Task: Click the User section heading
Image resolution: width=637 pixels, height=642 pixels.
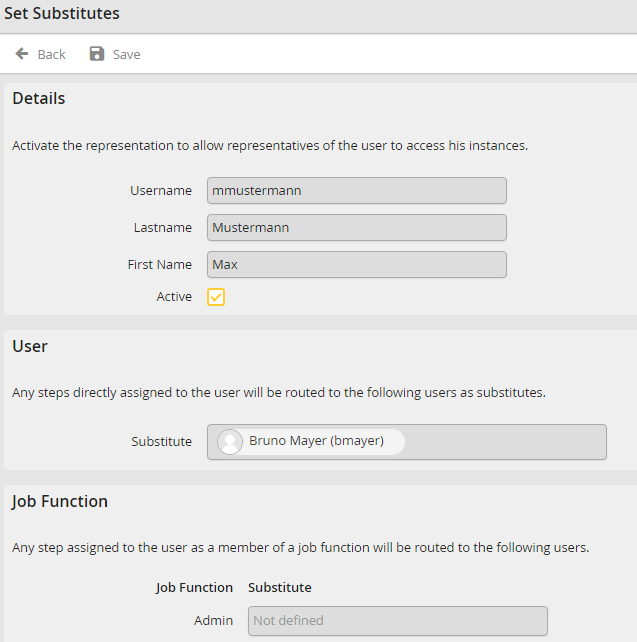Action: click(30, 347)
